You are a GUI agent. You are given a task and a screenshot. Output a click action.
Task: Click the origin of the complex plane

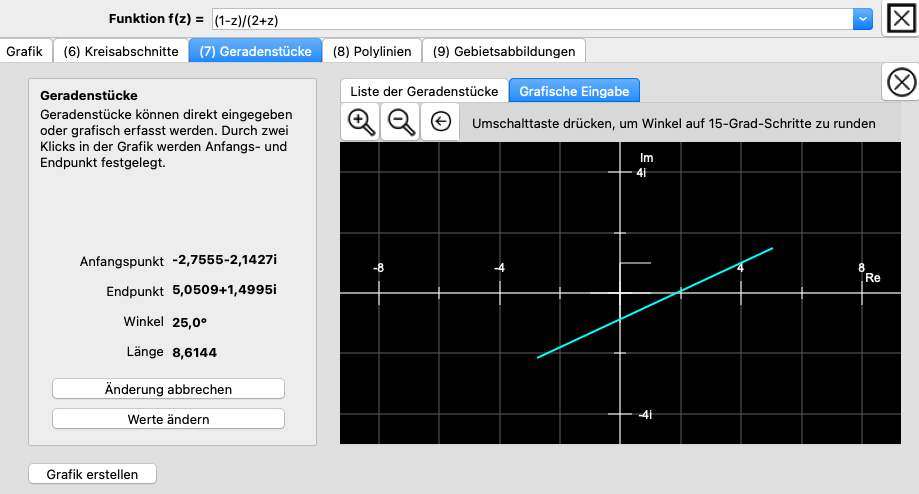[x=620, y=293]
